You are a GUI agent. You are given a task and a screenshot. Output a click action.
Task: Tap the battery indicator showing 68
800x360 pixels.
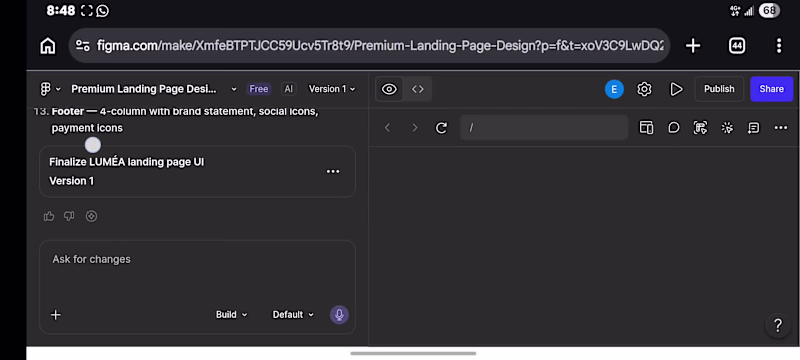(769, 11)
